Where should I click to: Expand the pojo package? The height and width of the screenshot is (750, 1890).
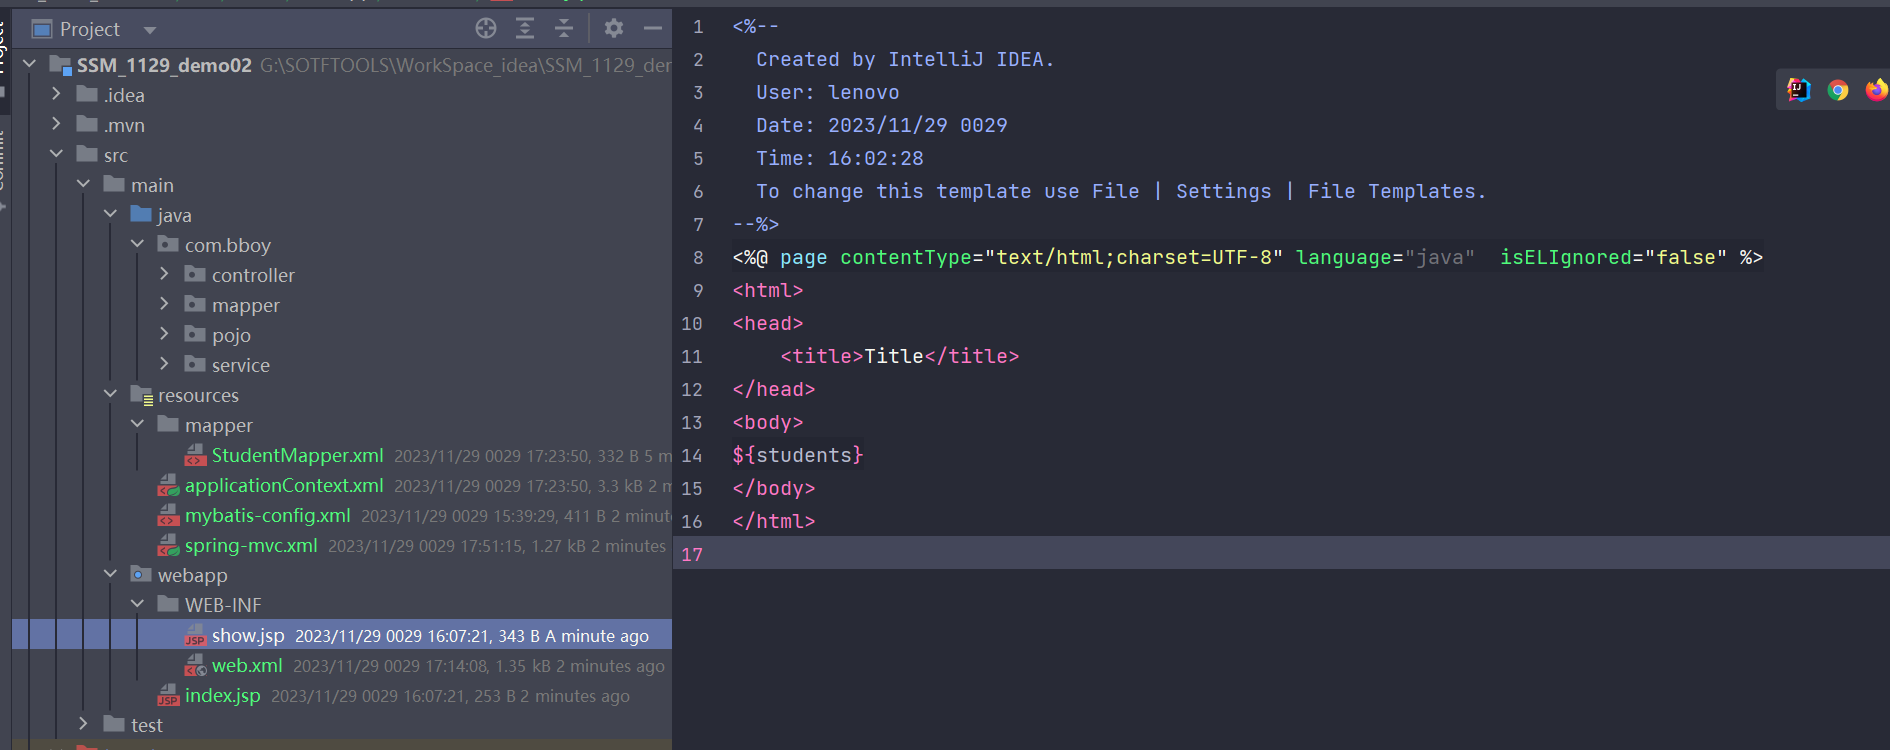165,334
